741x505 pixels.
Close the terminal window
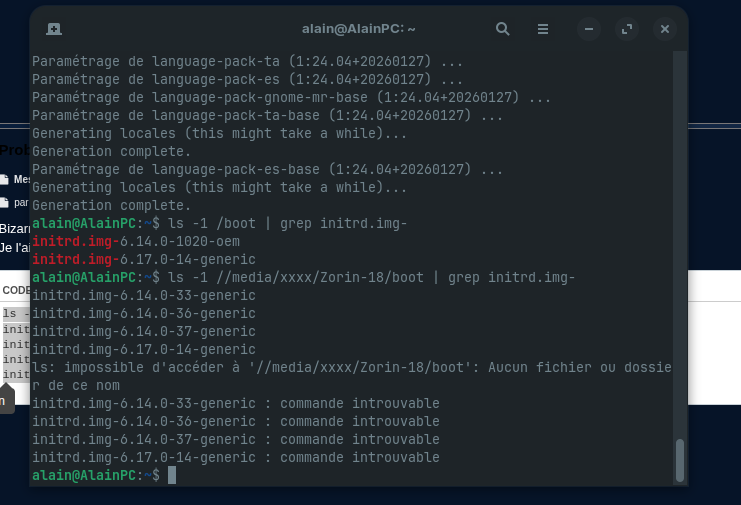tap(664, 29)
